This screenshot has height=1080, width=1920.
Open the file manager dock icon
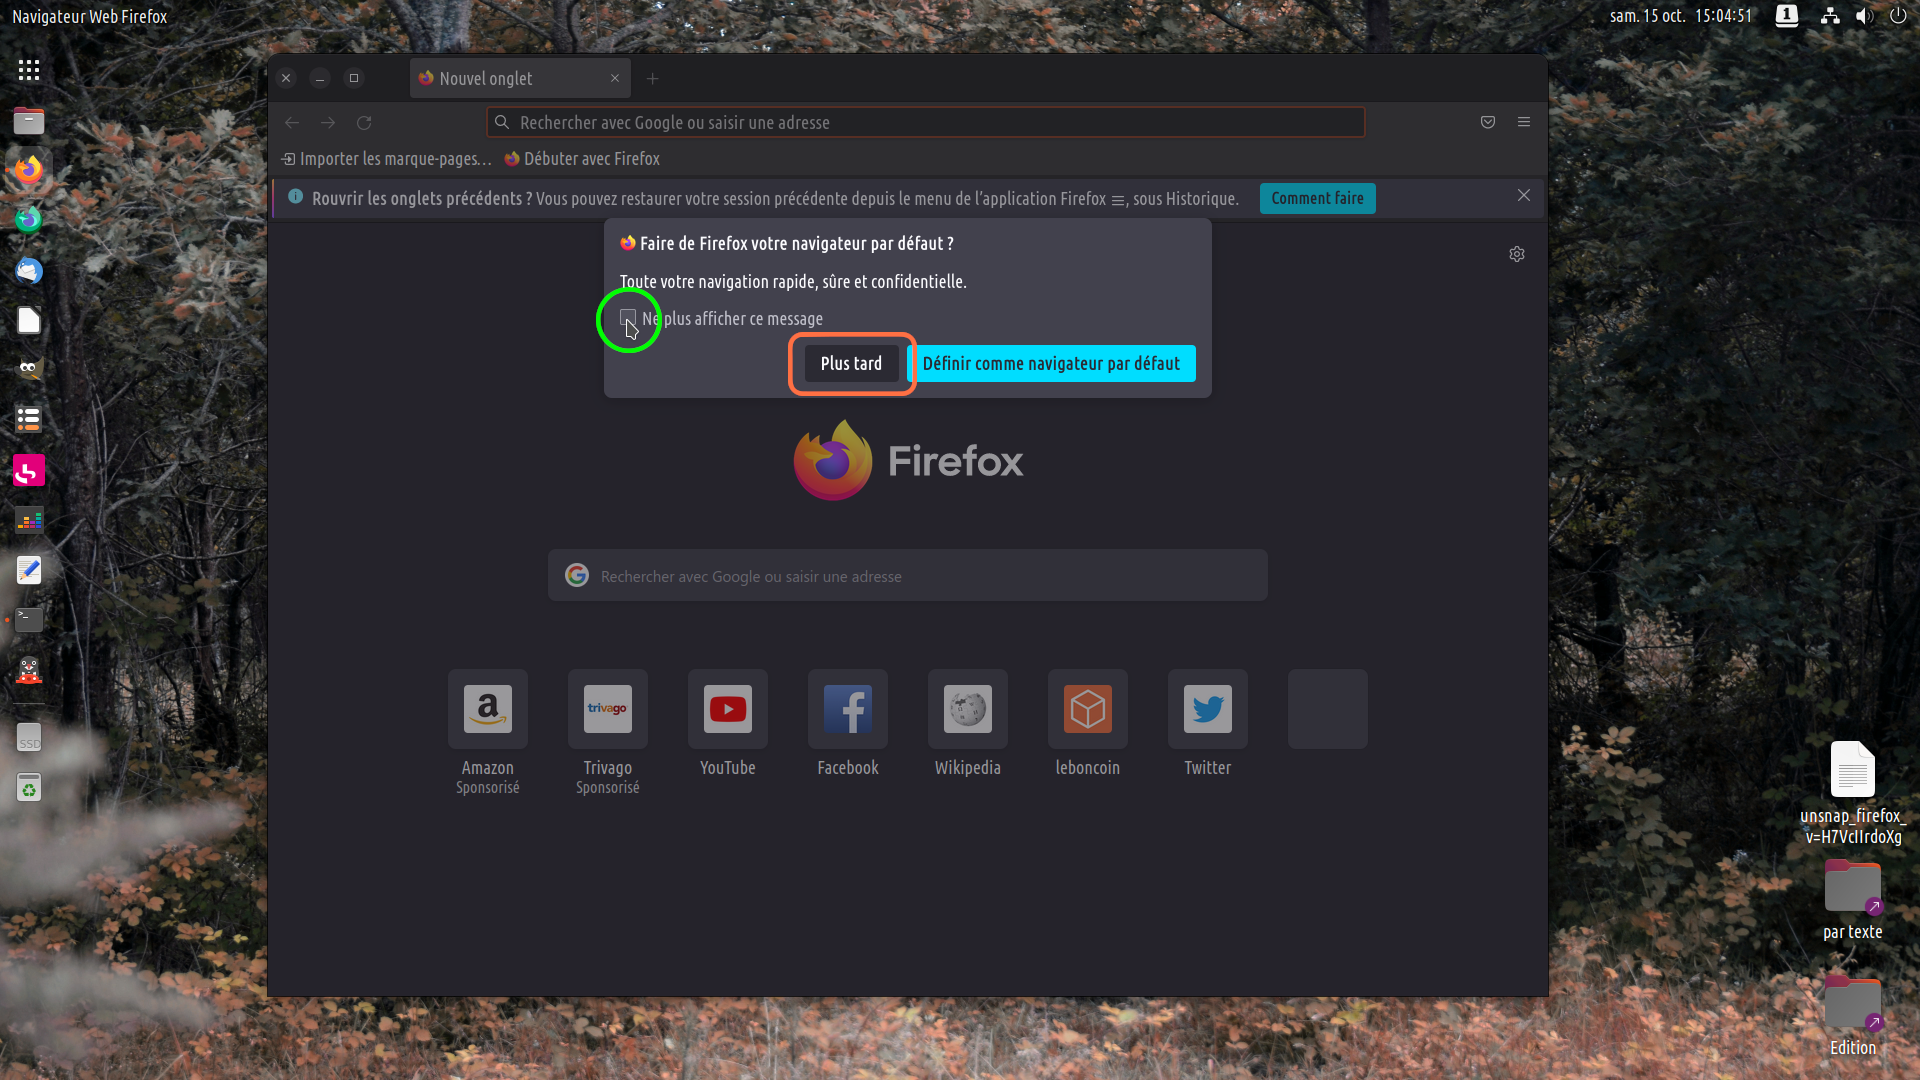[x=29, y=121]
